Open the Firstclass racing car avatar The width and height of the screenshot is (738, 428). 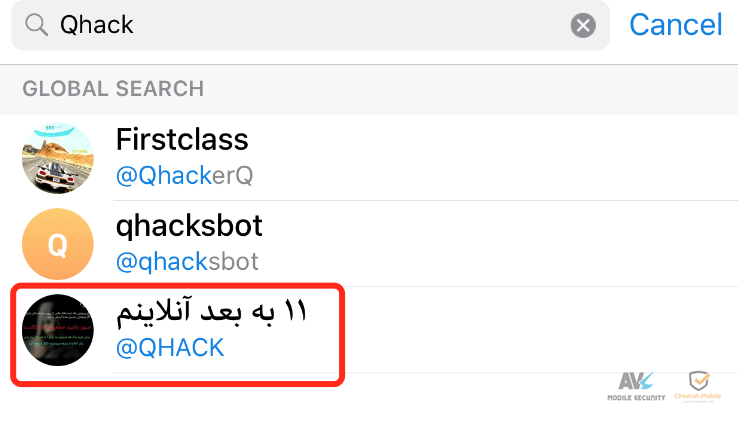click(x=57, y=158)
